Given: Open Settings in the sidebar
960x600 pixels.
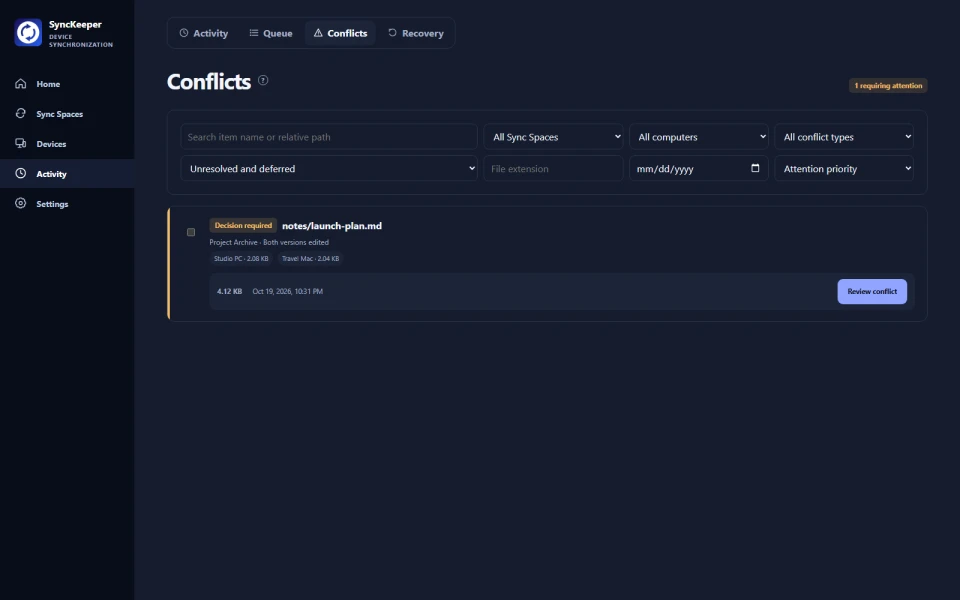Looking at the screenshot, I should [x=67, y=203].
